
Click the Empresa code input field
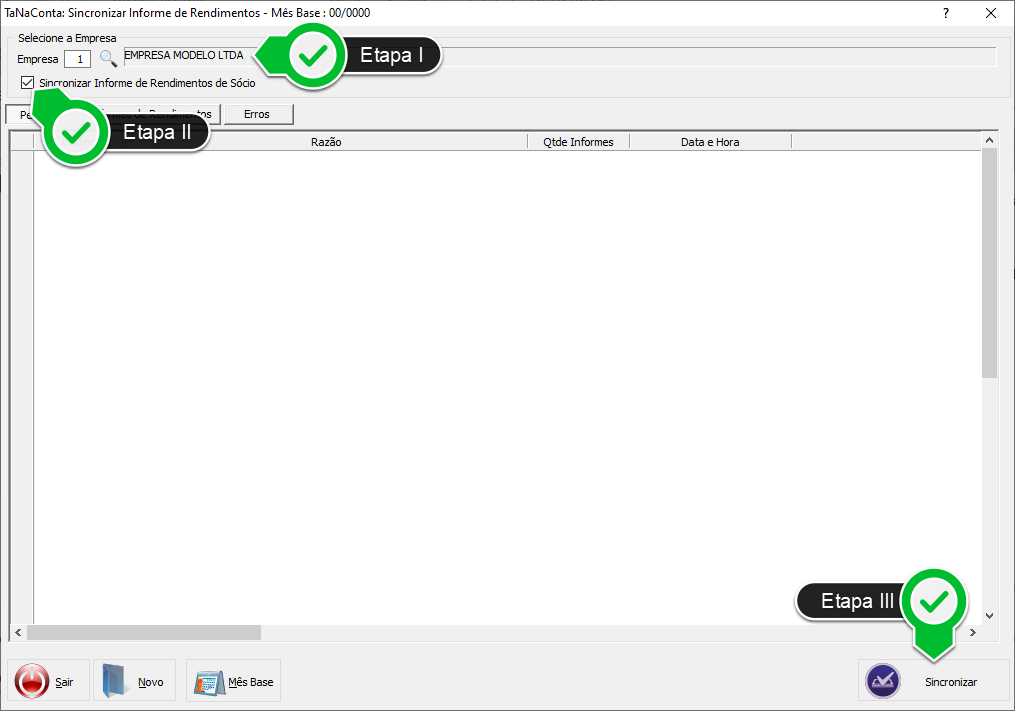point(77,59)
